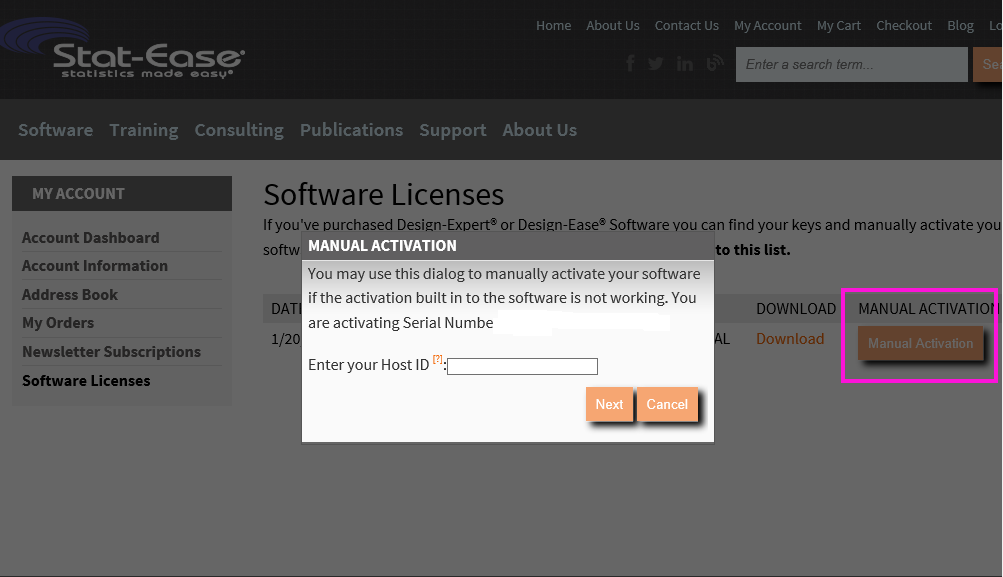Go to Home in top navigation
The width and height of the screenshot is (1003, 577).
coord(553,26)
